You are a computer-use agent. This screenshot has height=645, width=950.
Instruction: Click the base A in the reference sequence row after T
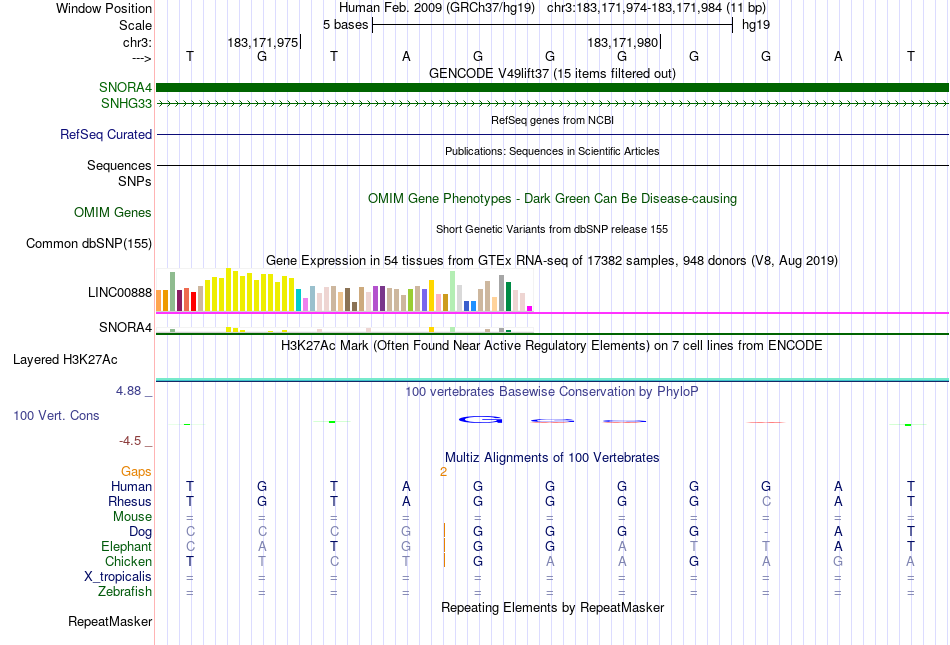click(406, 56)
